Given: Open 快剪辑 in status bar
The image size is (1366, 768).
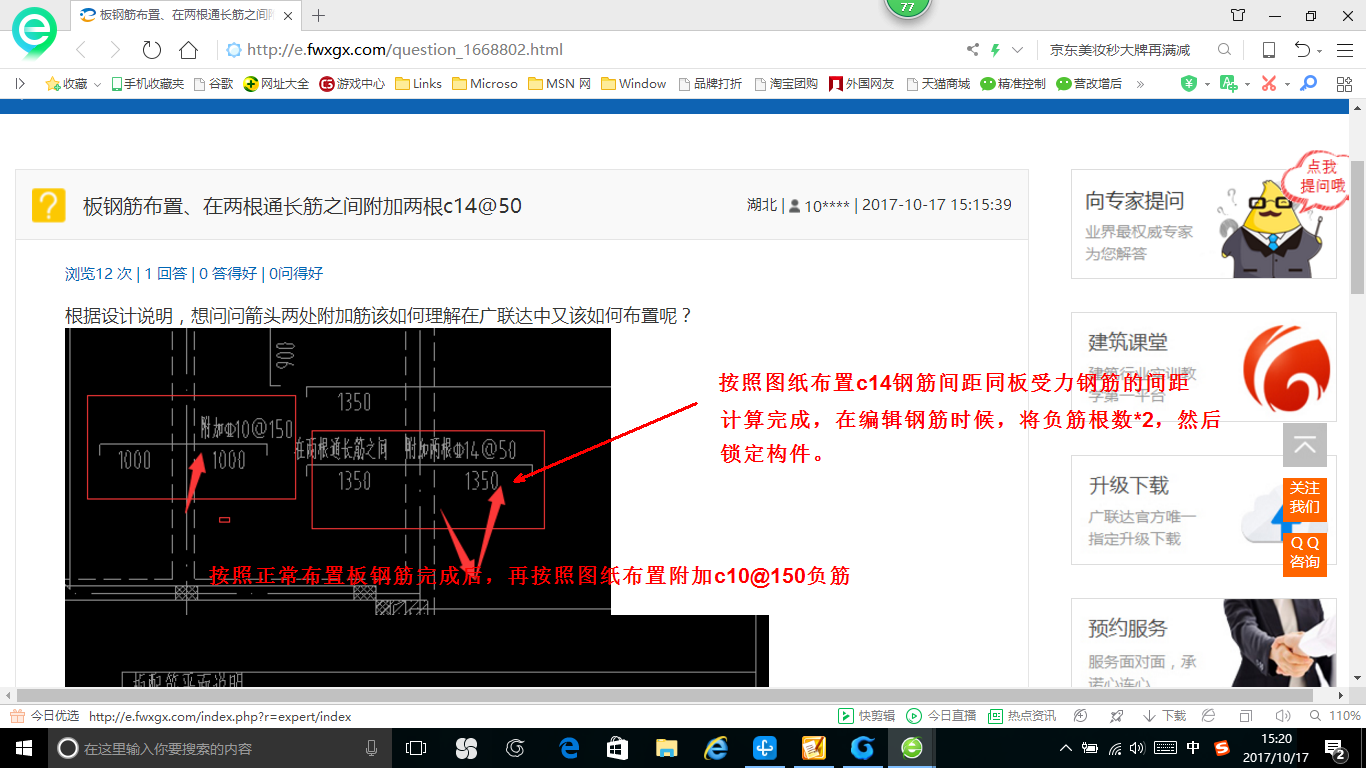Looking at the screenshot, I should tap(866, 716).
